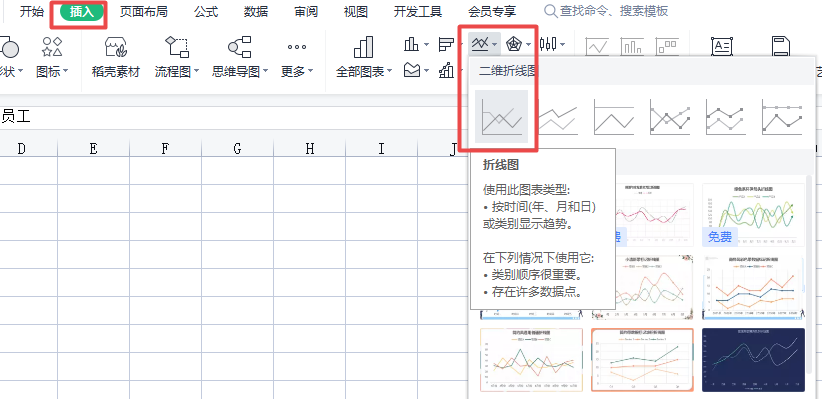
Task: Click the combo chart icon
Action: pos(447,70)
